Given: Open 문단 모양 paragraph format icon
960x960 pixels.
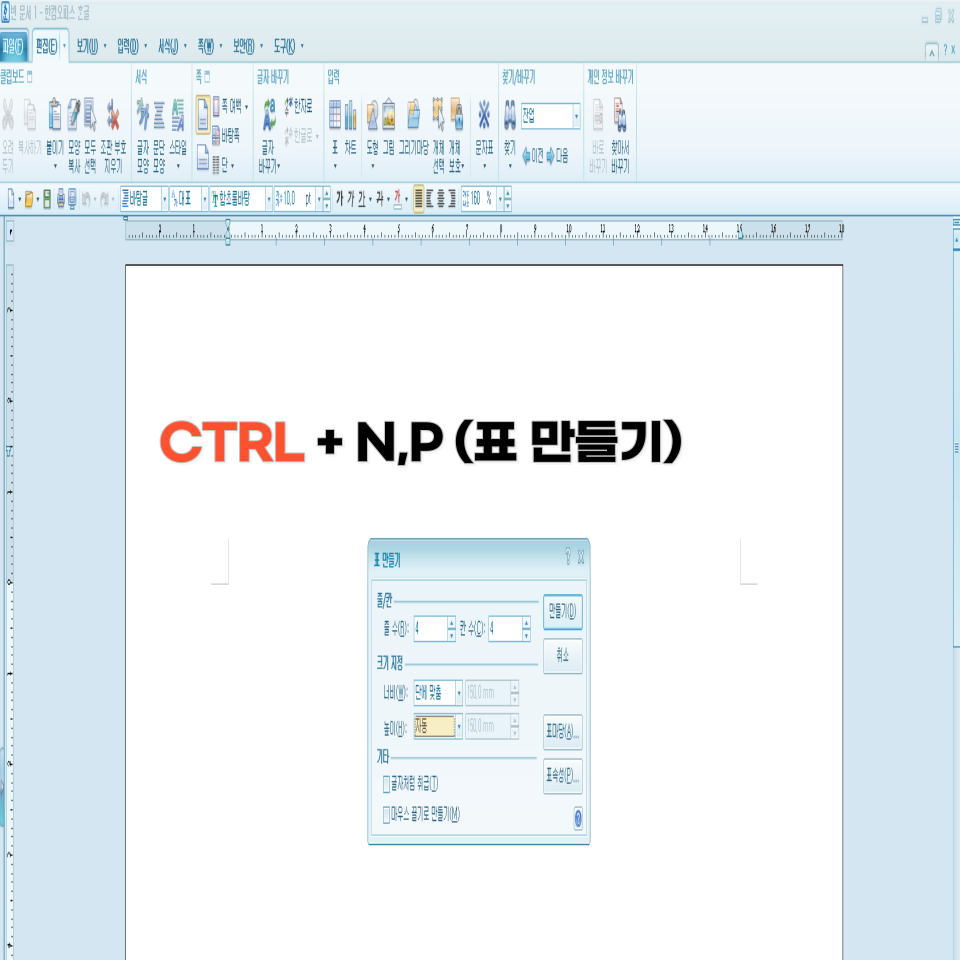Looking at the screenshot, I should 159,115.
